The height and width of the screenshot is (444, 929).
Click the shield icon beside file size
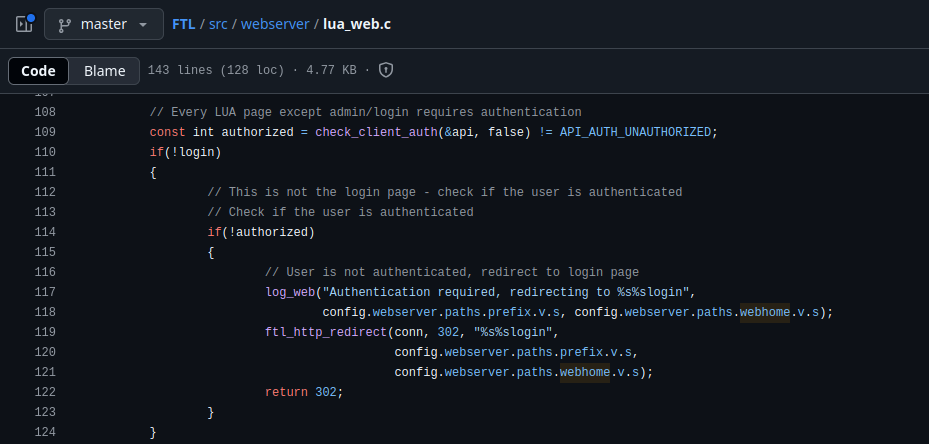pos(386,70)
